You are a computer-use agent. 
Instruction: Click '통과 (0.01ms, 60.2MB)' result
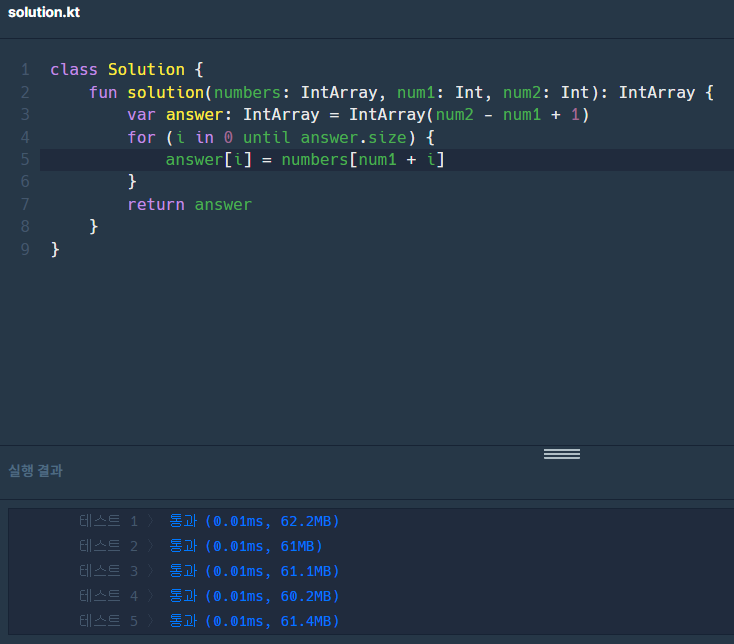click(254, 596)
